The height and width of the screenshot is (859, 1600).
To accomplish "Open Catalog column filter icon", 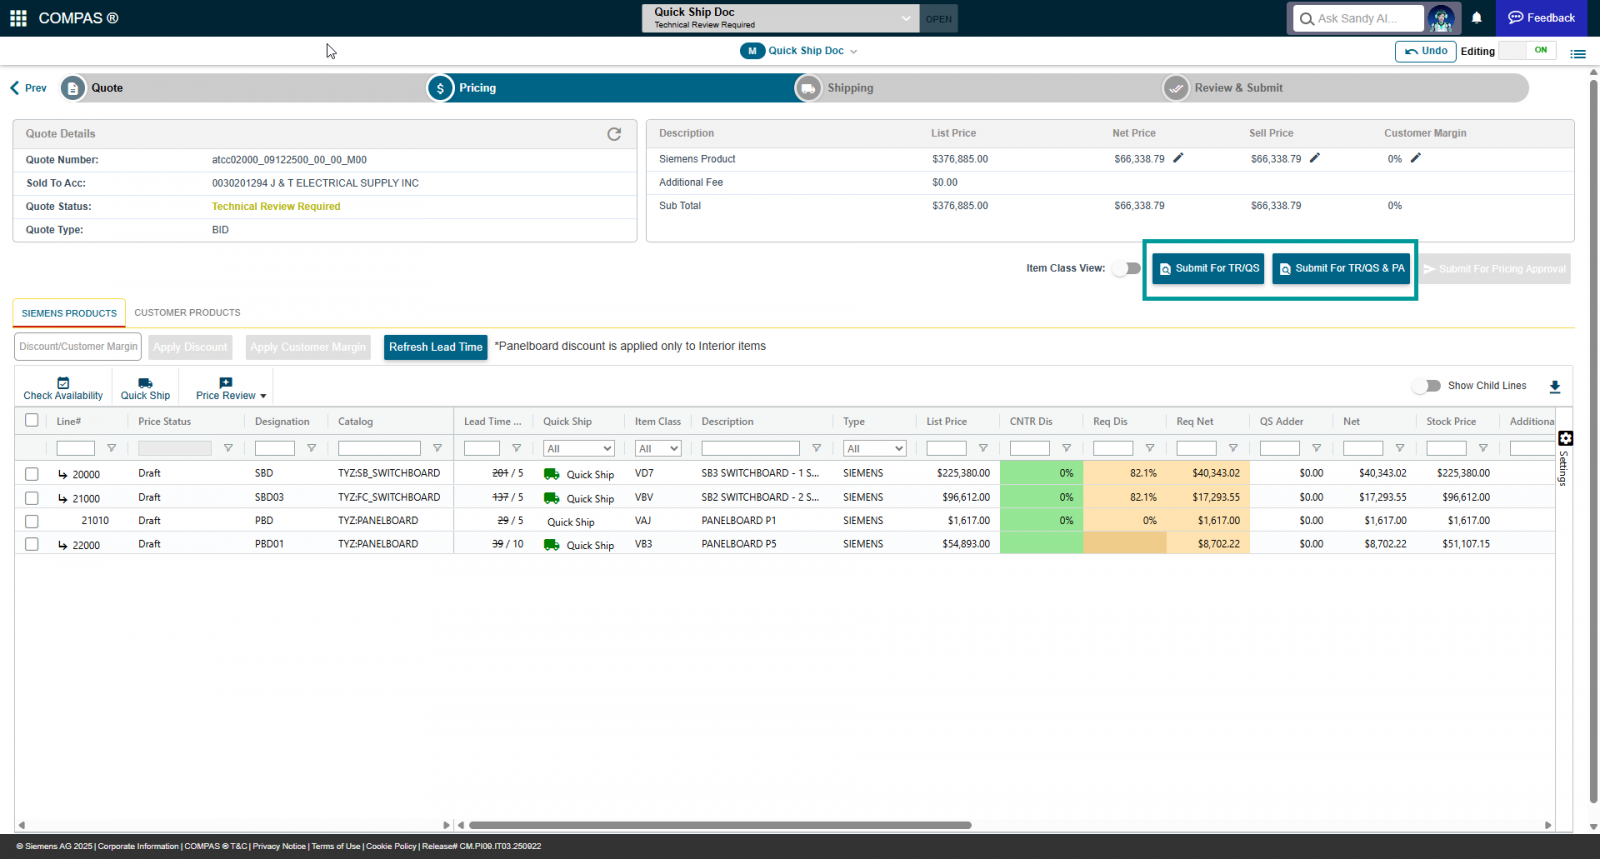I will point(437,448).
